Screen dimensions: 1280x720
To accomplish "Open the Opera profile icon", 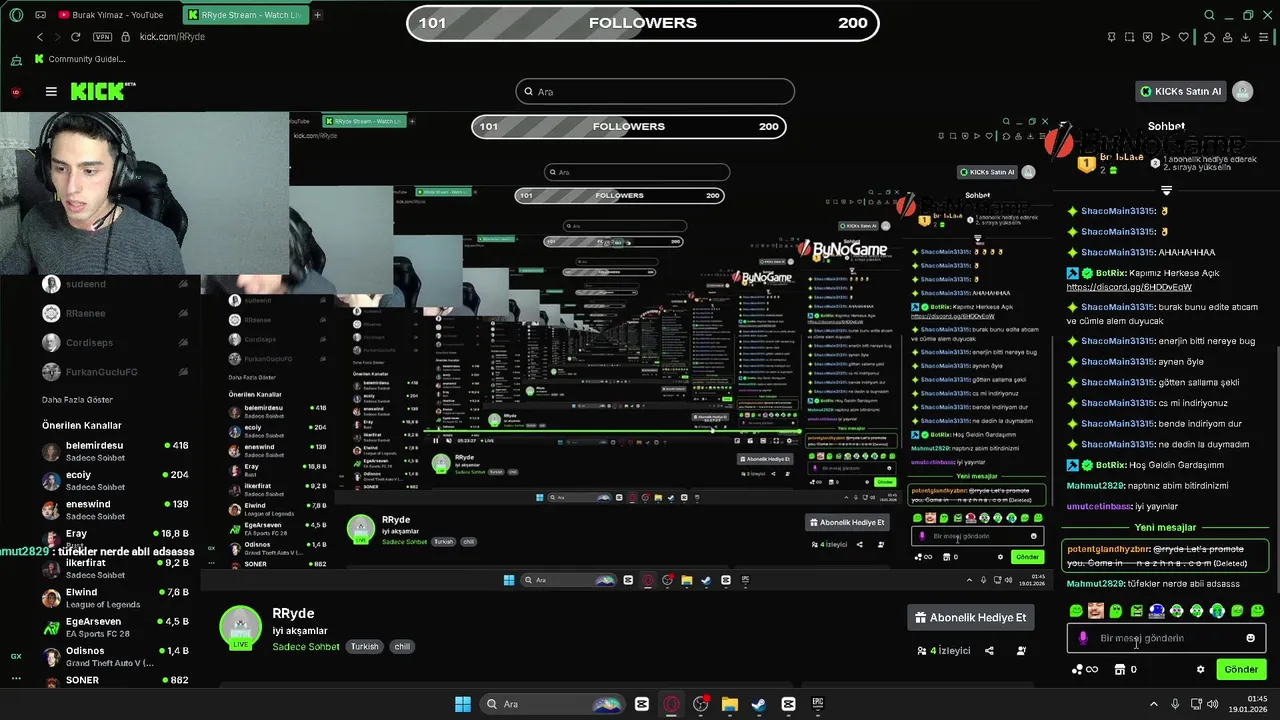I will pyautogui.click(x=1229, y=37).
